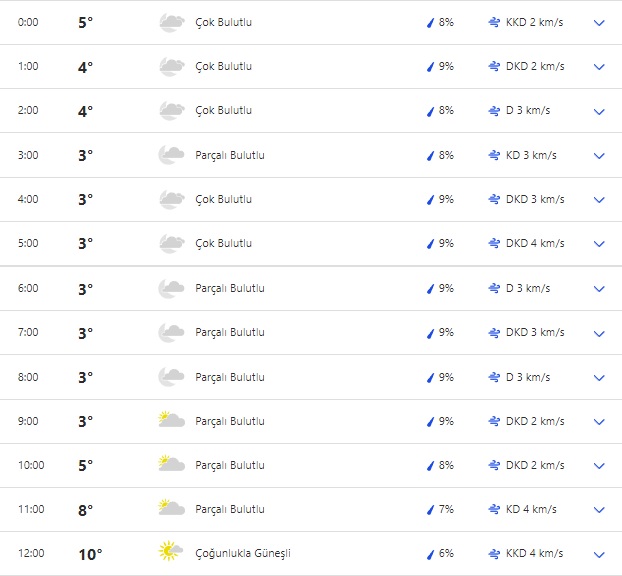Expand the 8:00 hourly forecast chevron
The image size is (622, 576).
click(599, 377)
